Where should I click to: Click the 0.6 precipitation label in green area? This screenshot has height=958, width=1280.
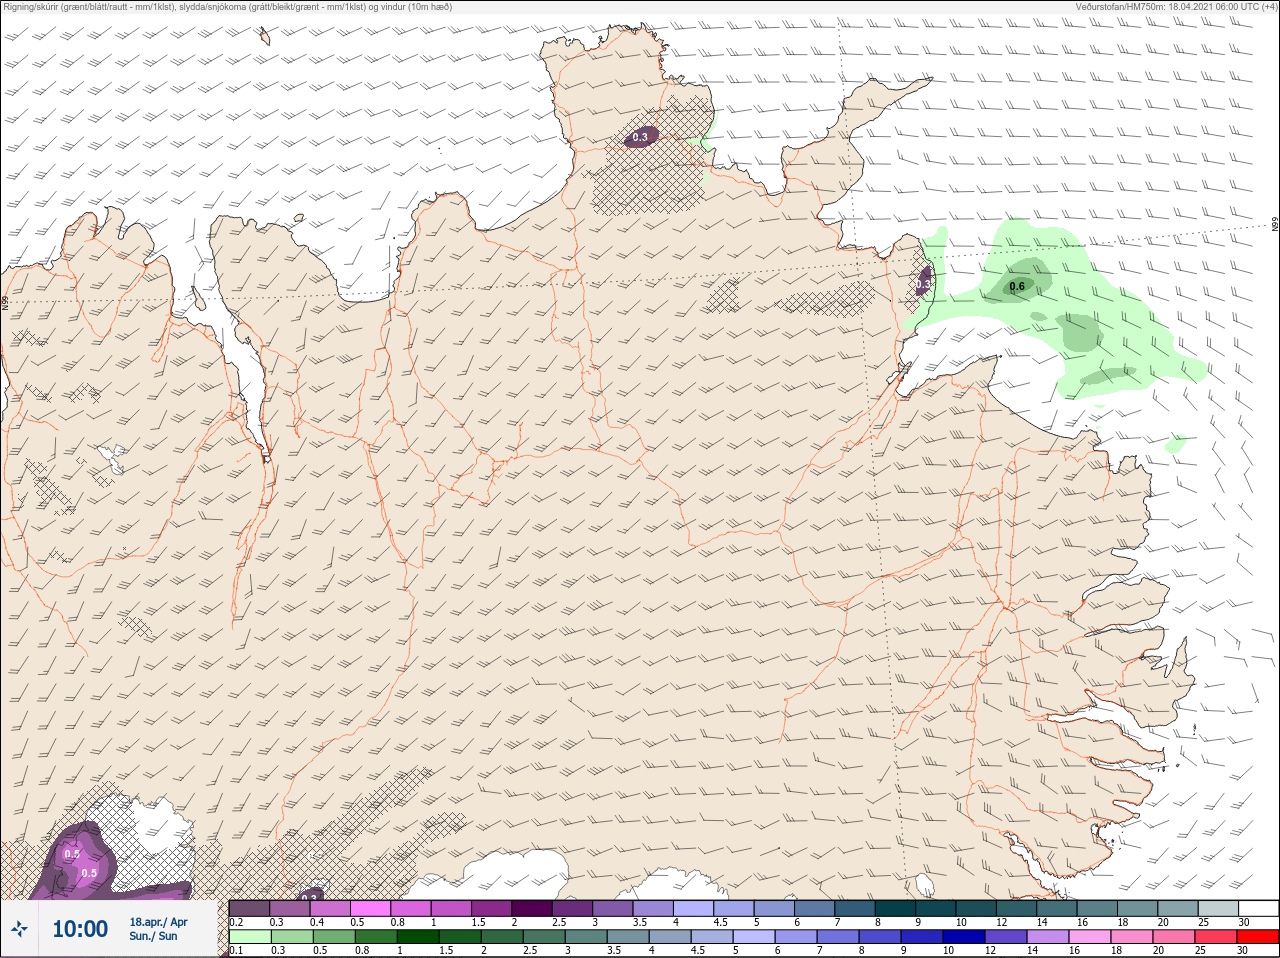pyautogui.click(x=1017, y=287)
